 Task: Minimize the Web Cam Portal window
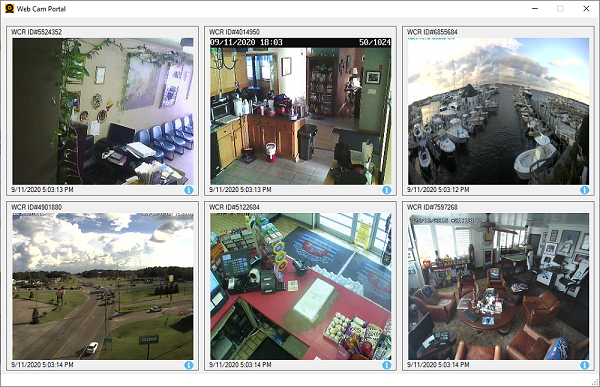point(535,8)
